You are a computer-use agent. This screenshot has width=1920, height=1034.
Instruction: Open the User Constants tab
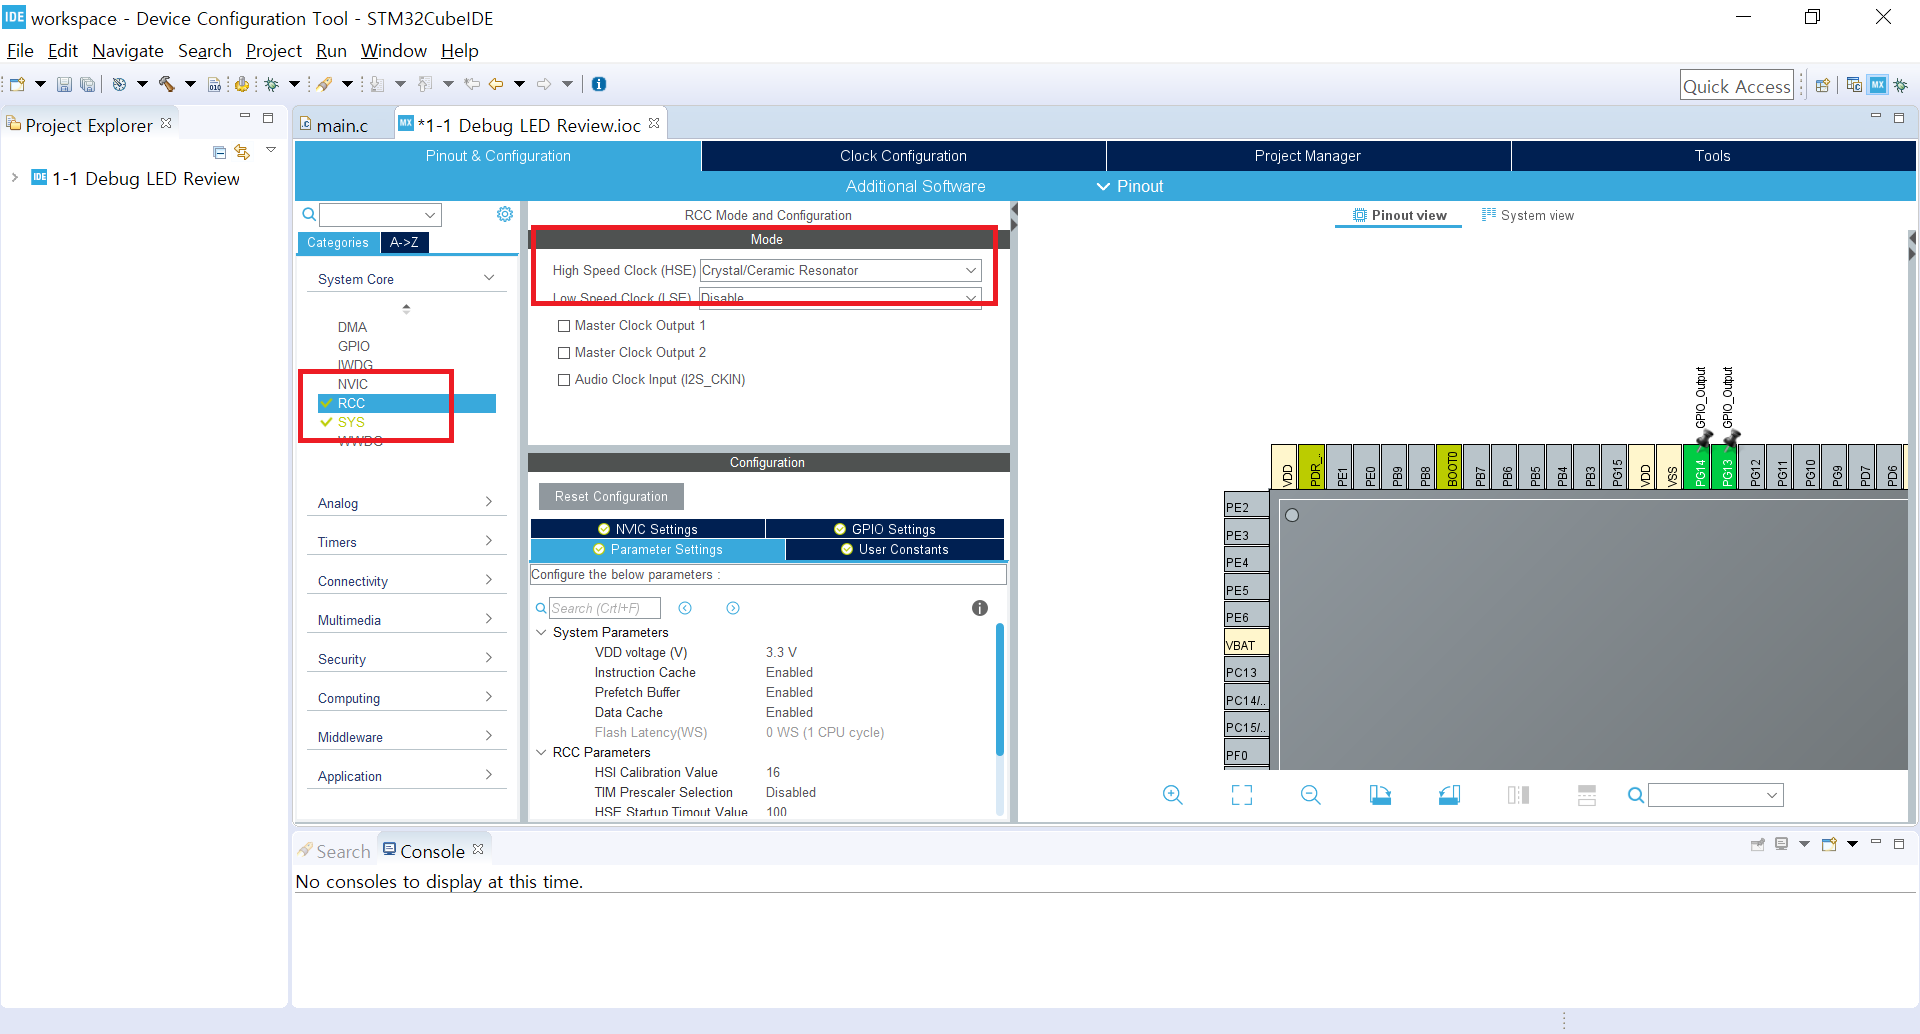[x=895, y=549]
